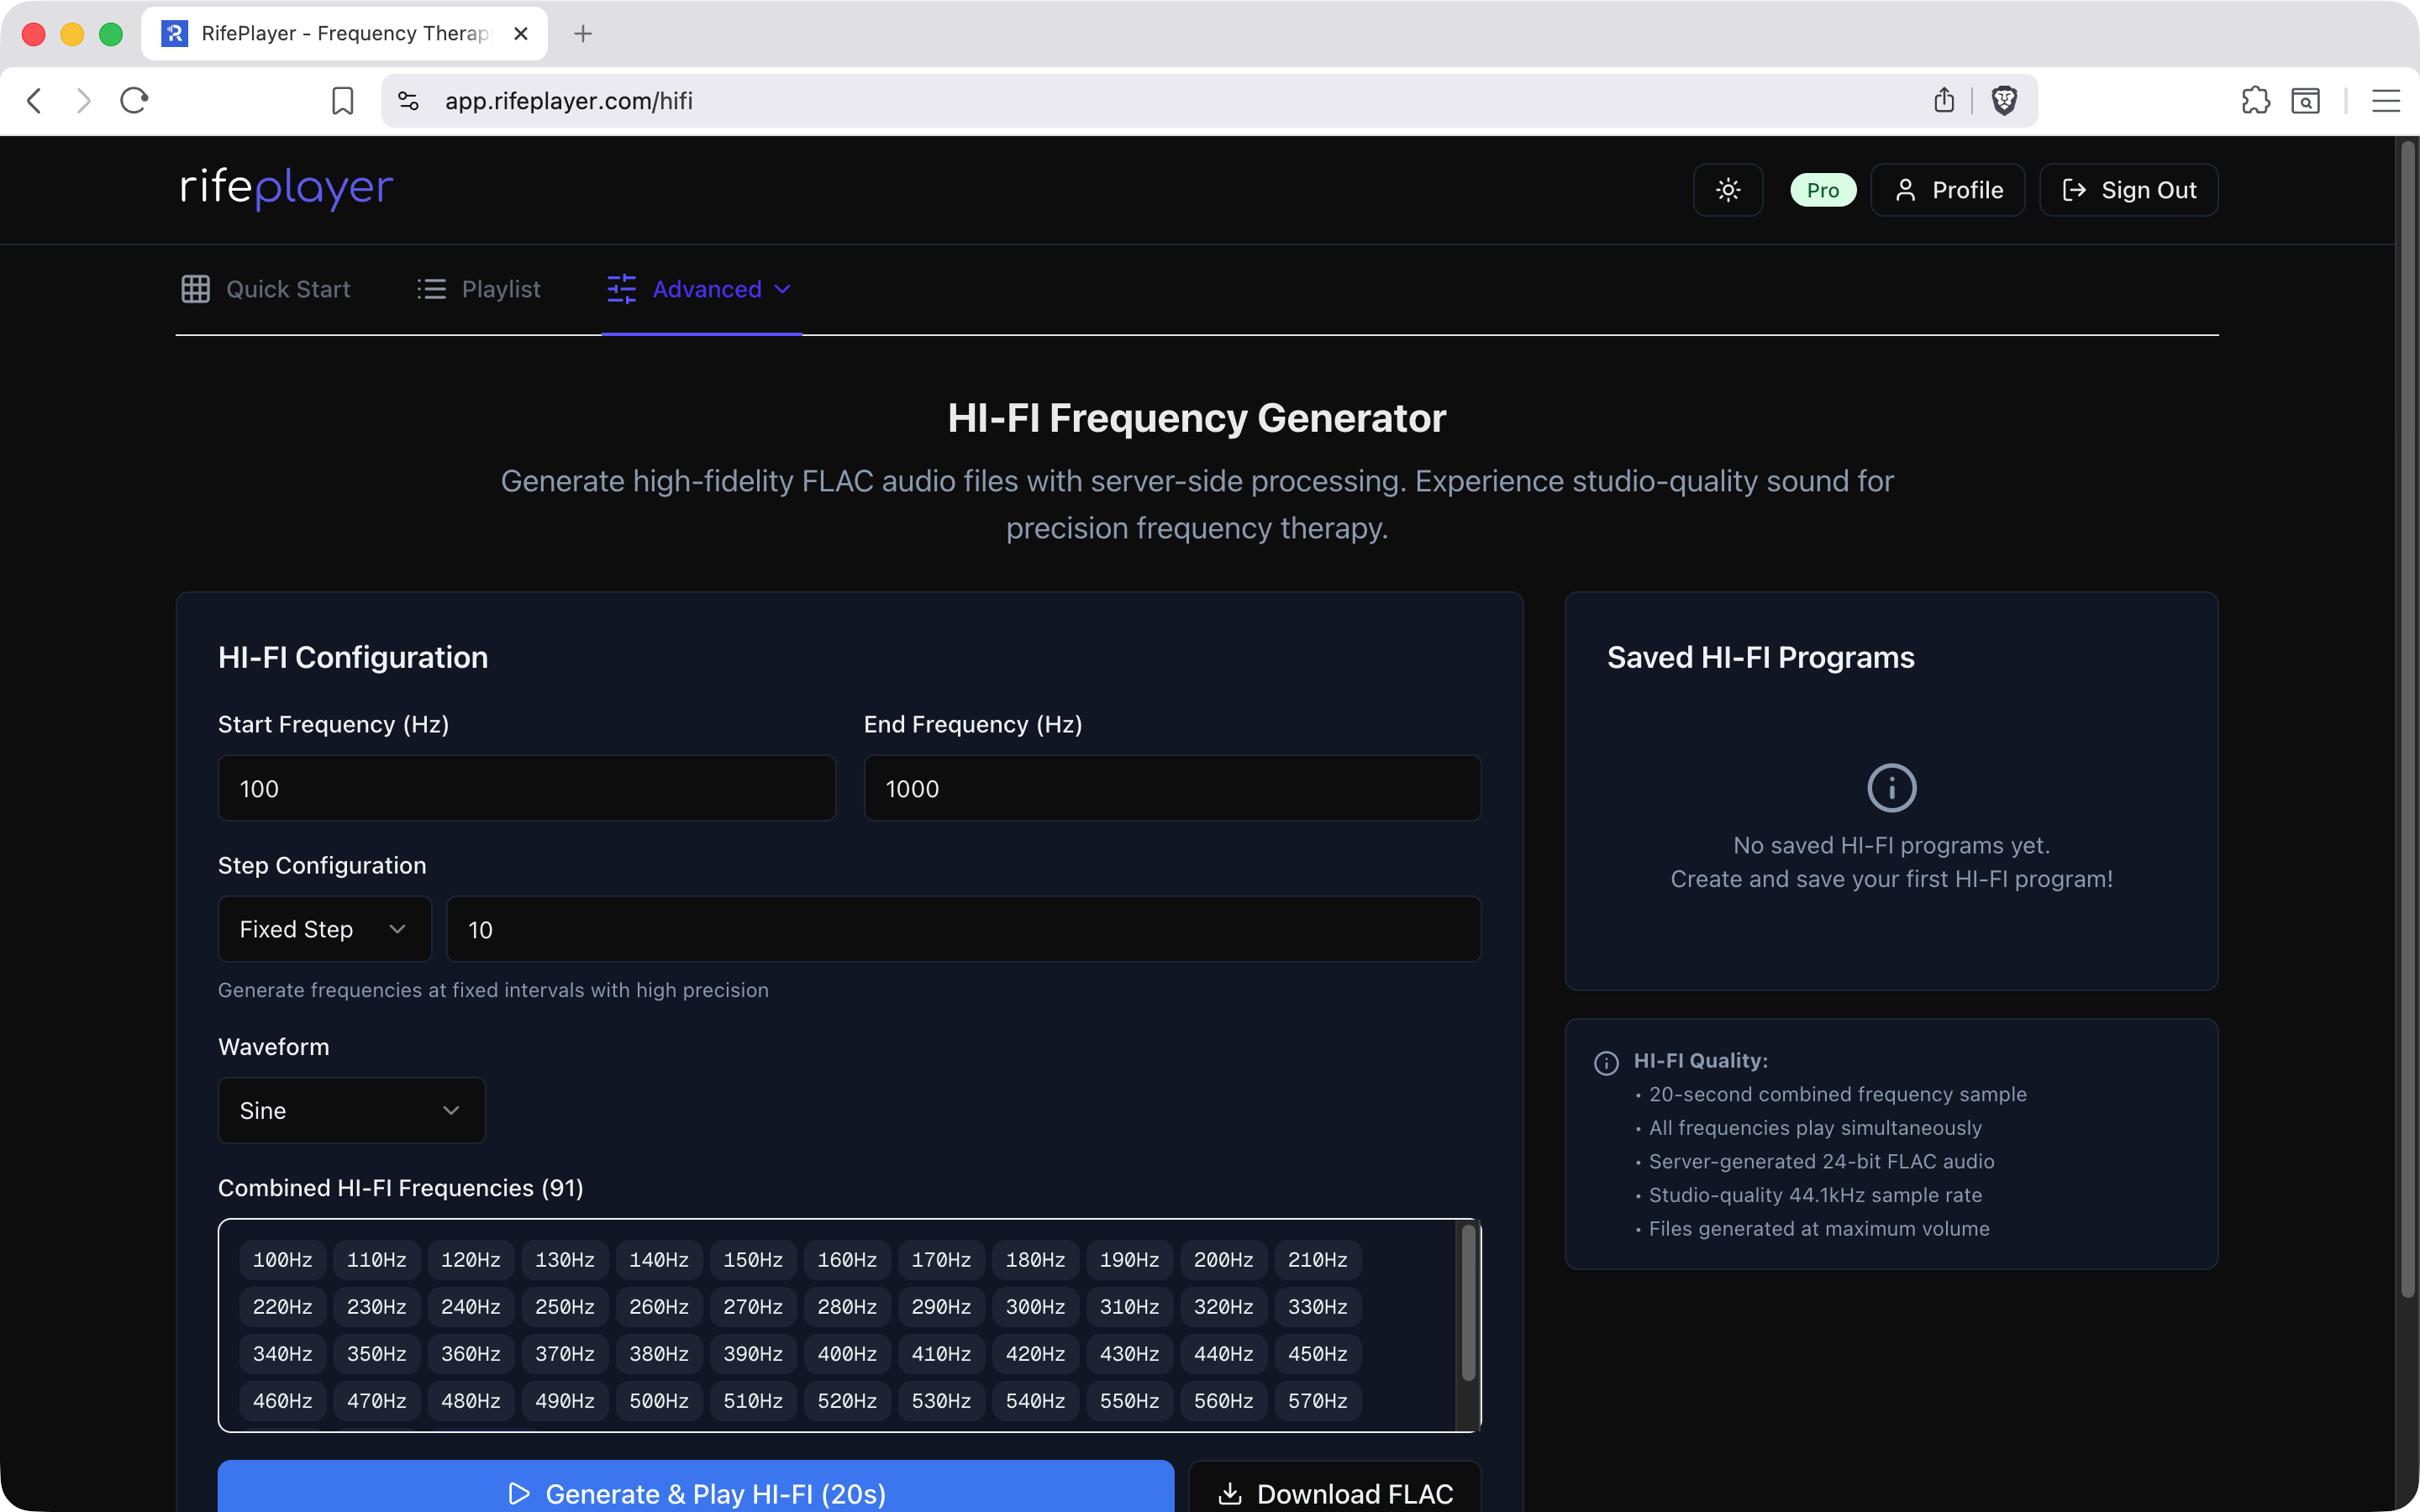Switch to Playlist tab

pyautogui.click(x=479, y=289)
